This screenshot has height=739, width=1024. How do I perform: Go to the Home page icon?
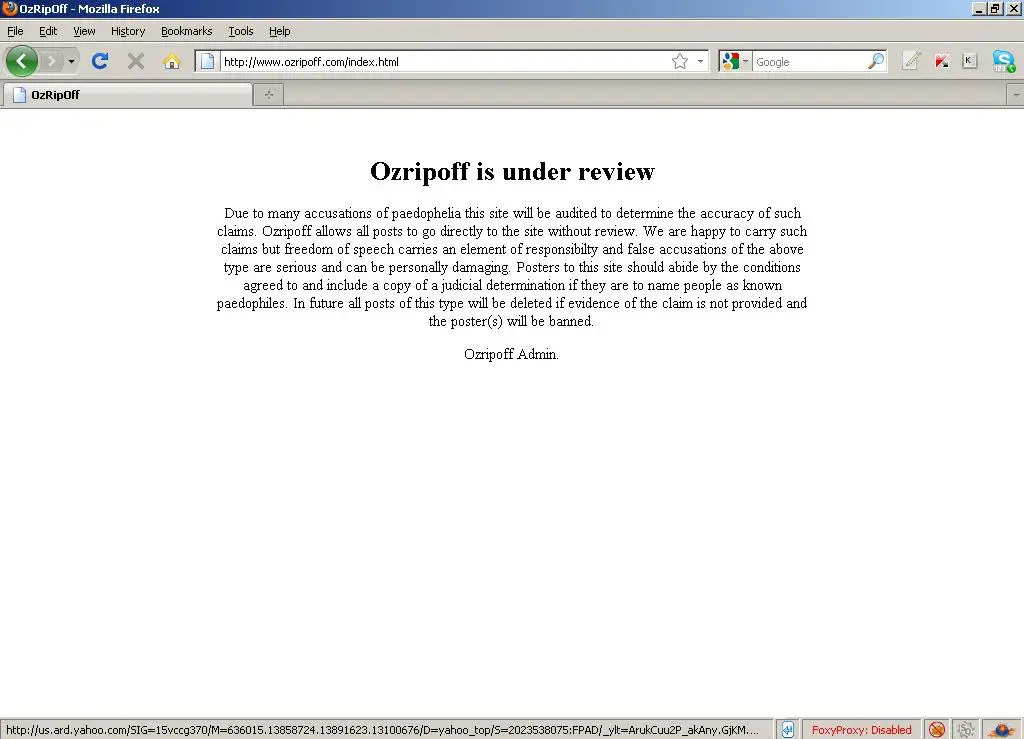pos(172,61)
